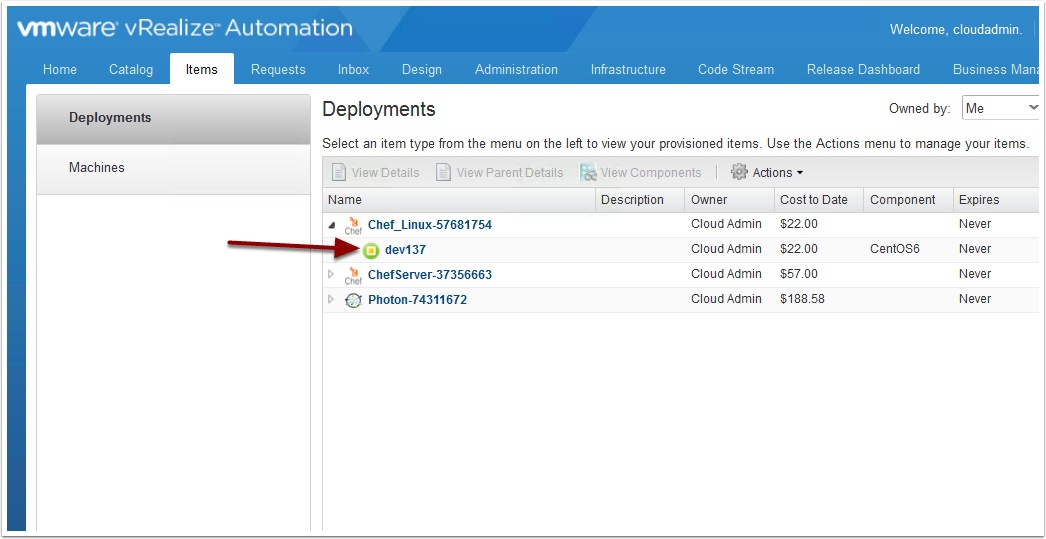The height and width of the screenshot is (539, 1046).
Task: Open the Inbox tab
Action: click(354, 69)
